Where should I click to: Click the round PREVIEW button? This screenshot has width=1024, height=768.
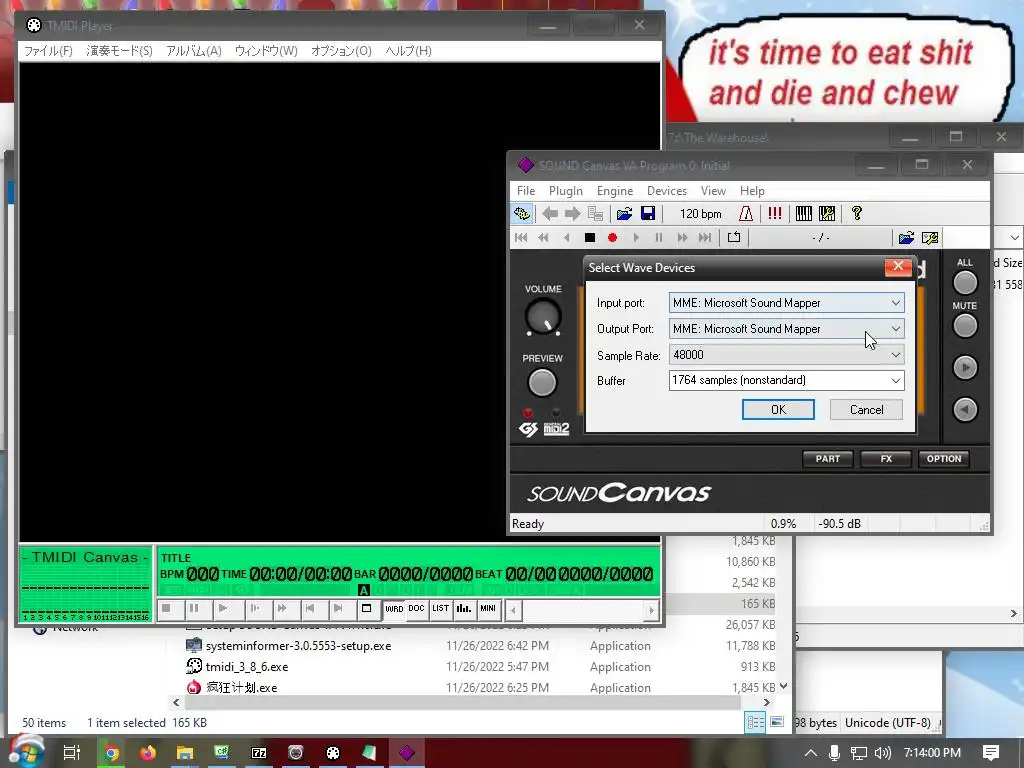[542, 383]
